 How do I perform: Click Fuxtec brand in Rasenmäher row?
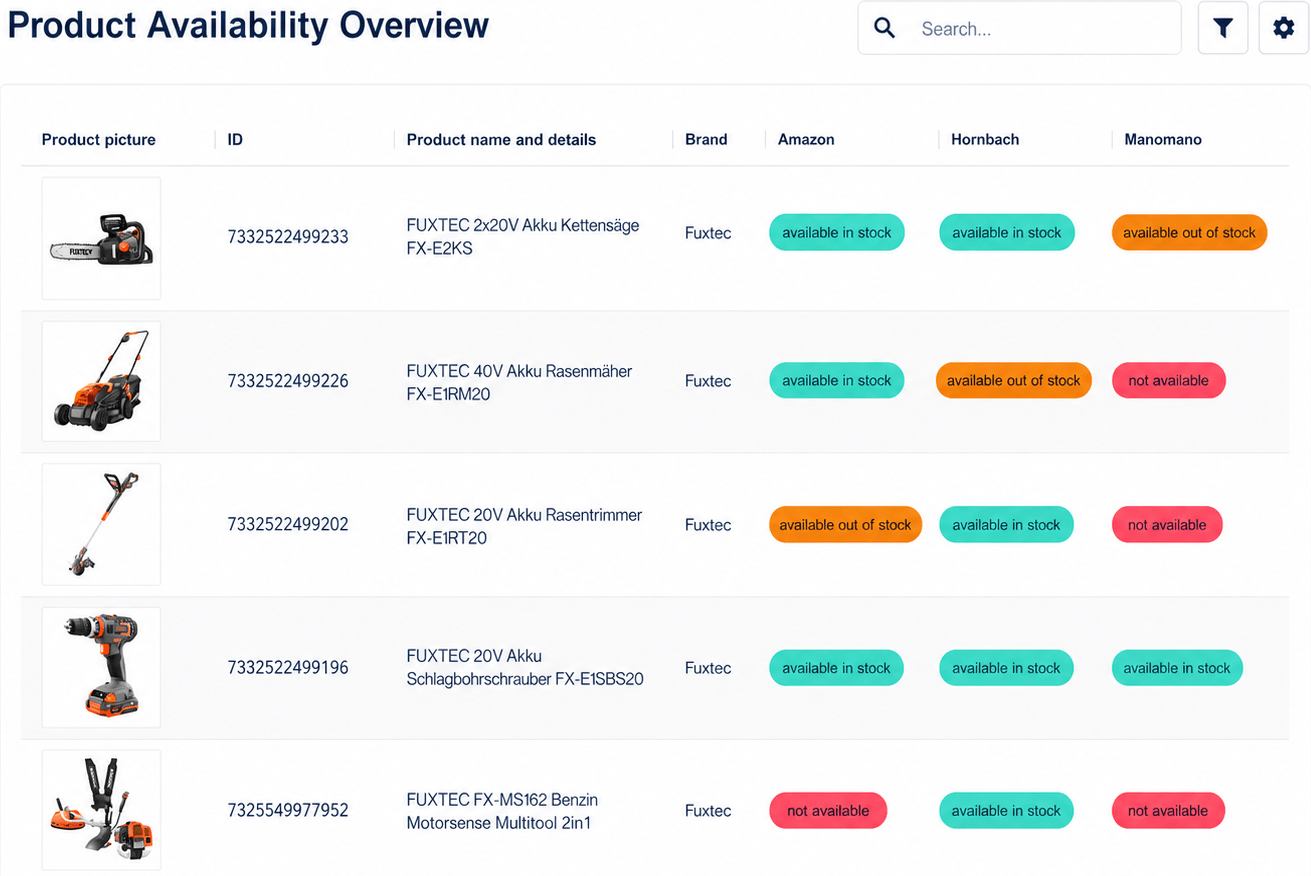[708, 381]
